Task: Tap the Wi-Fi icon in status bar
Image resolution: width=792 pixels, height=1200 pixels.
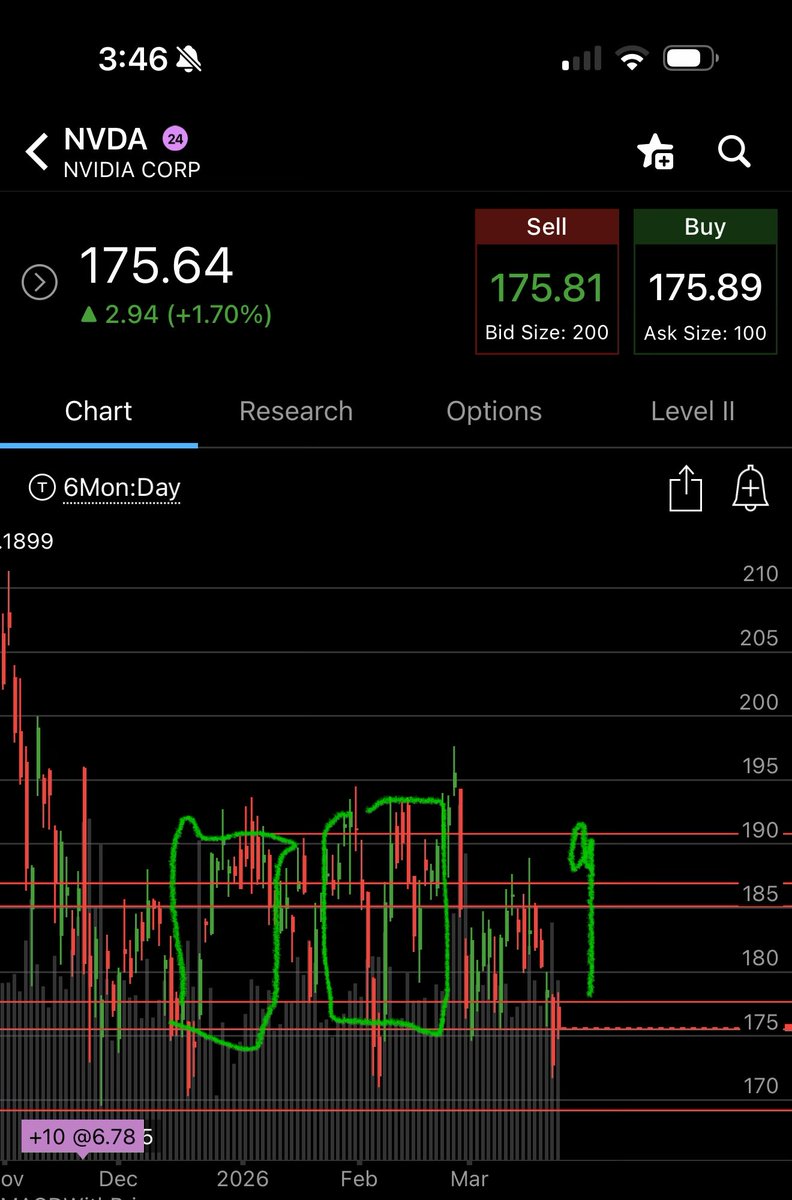Action: point(632,60)
